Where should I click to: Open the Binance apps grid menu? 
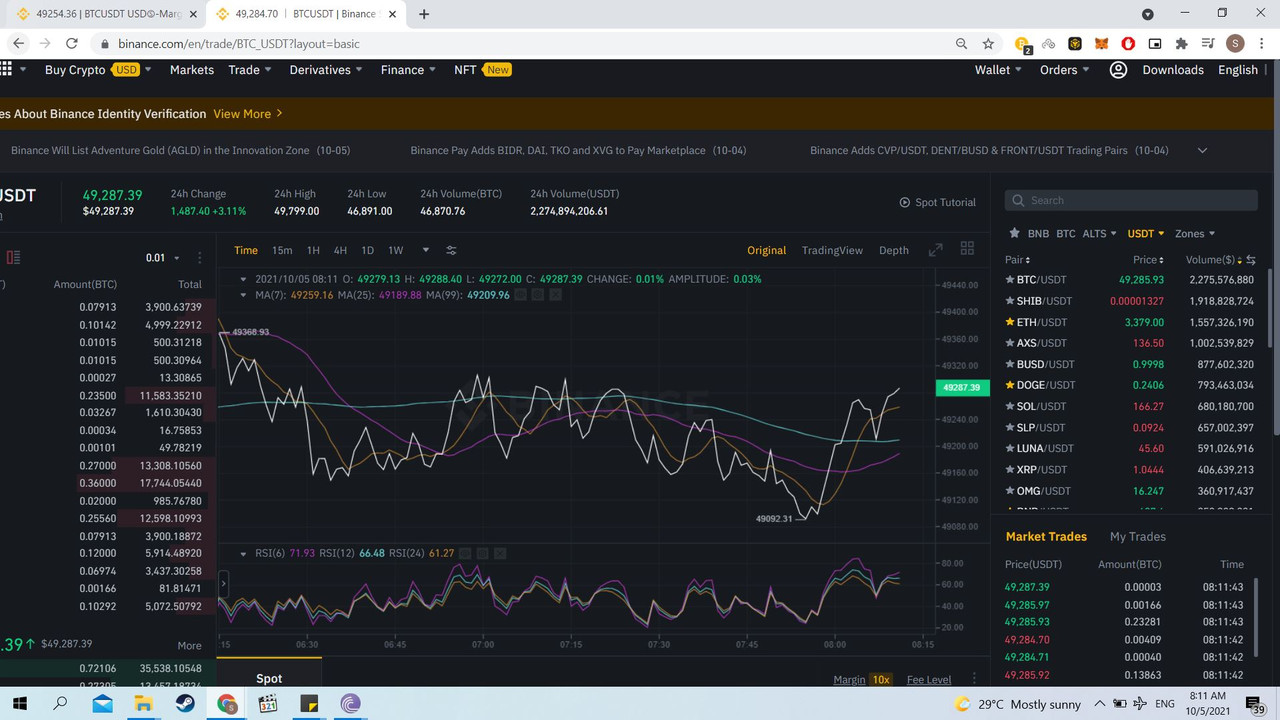click(6, 69)
